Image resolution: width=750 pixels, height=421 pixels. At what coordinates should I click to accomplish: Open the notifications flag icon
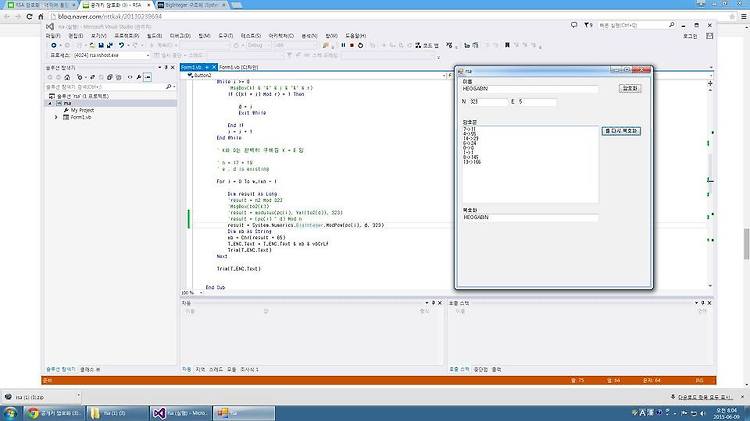pyautogui.click(x=588, y=25)
